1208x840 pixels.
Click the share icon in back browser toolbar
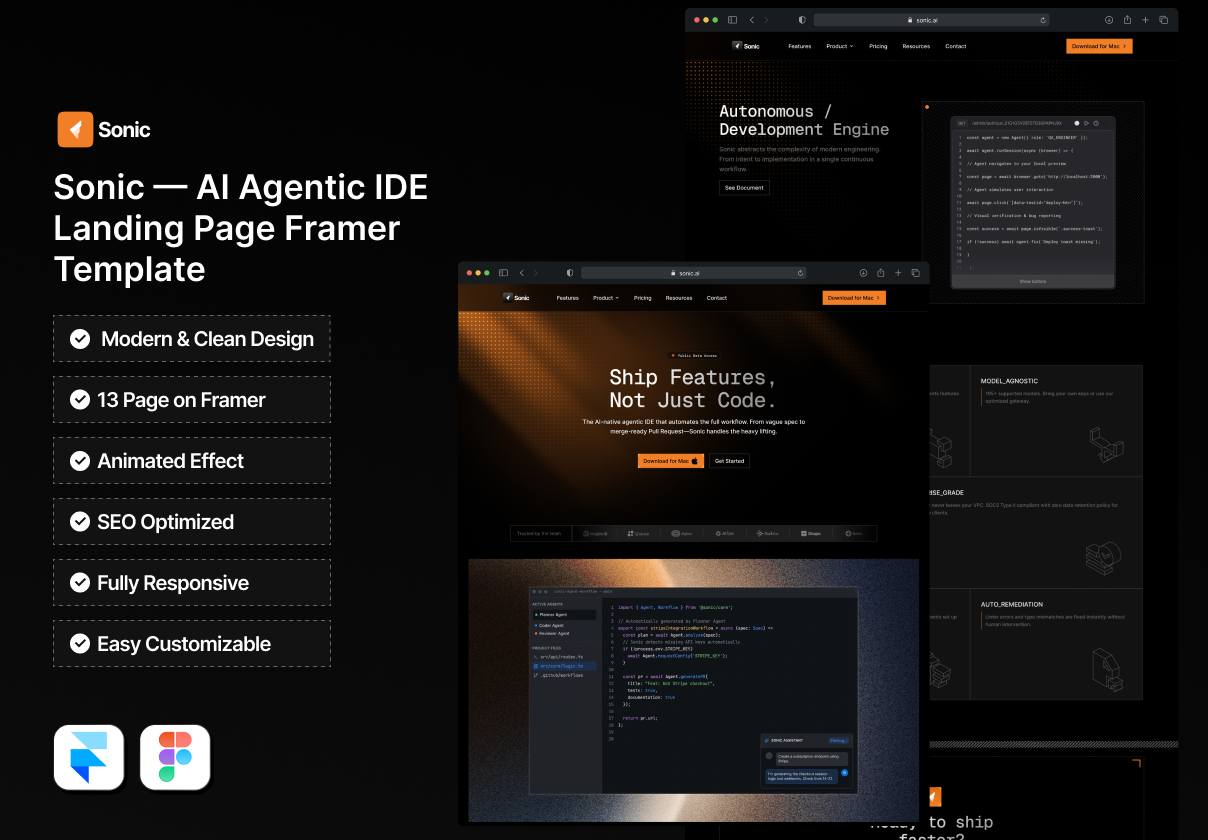(x=1127, y=20)
